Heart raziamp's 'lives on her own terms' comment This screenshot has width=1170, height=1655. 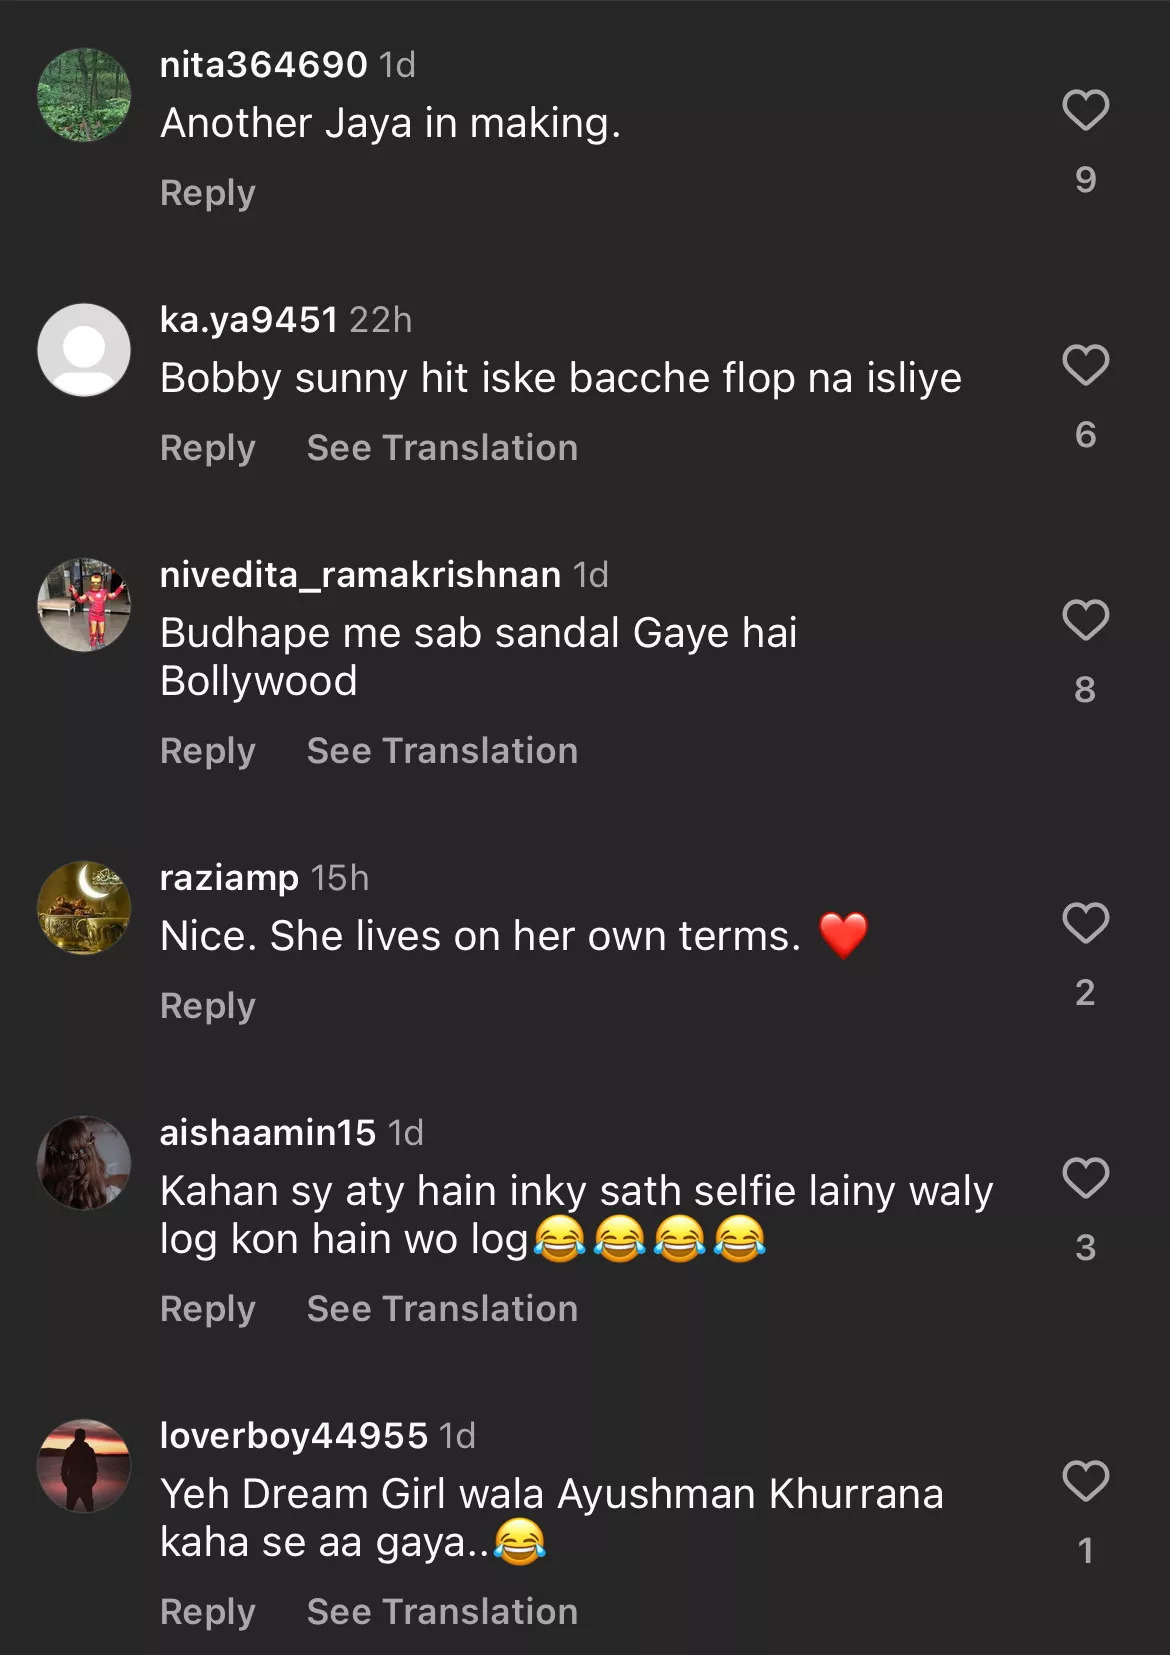pos(1085,923)
